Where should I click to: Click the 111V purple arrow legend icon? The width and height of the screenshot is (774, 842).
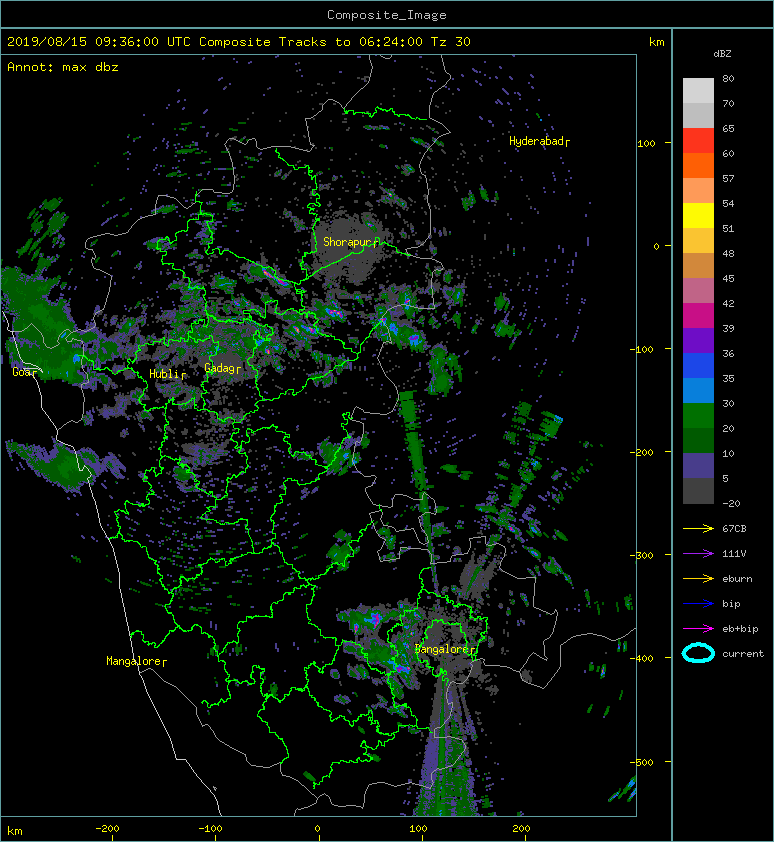pos(698,554)
